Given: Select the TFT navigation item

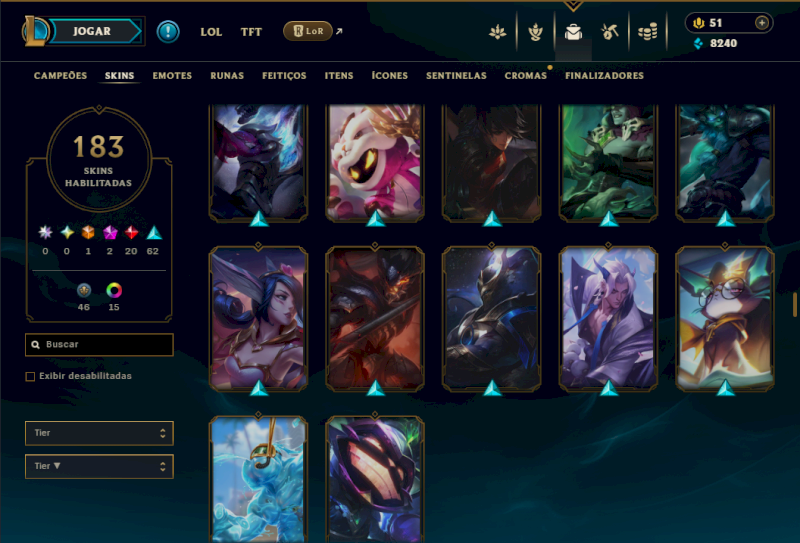Looking at the screenshot, I should pos(251,32).
